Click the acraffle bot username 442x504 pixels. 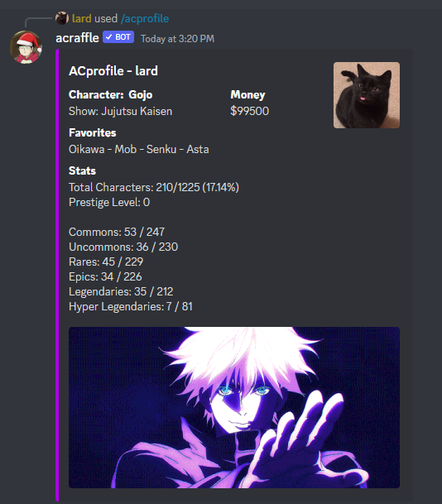[x=77, y=38]
